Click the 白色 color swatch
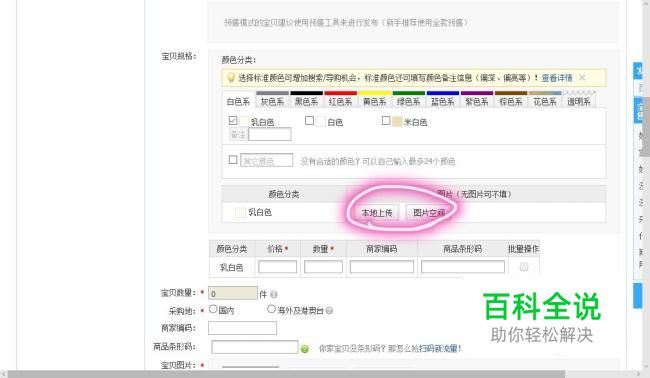 321,122
